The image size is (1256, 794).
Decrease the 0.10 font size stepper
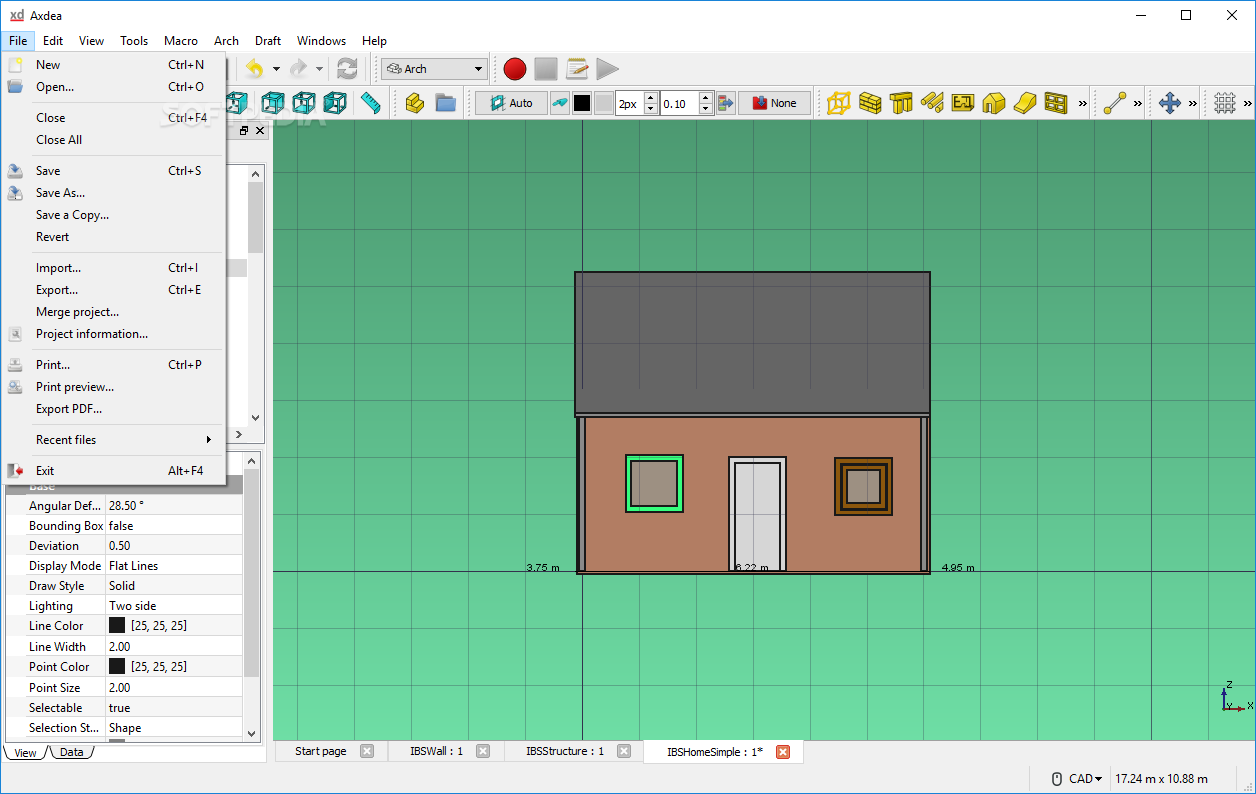click(x=705, y=109)
